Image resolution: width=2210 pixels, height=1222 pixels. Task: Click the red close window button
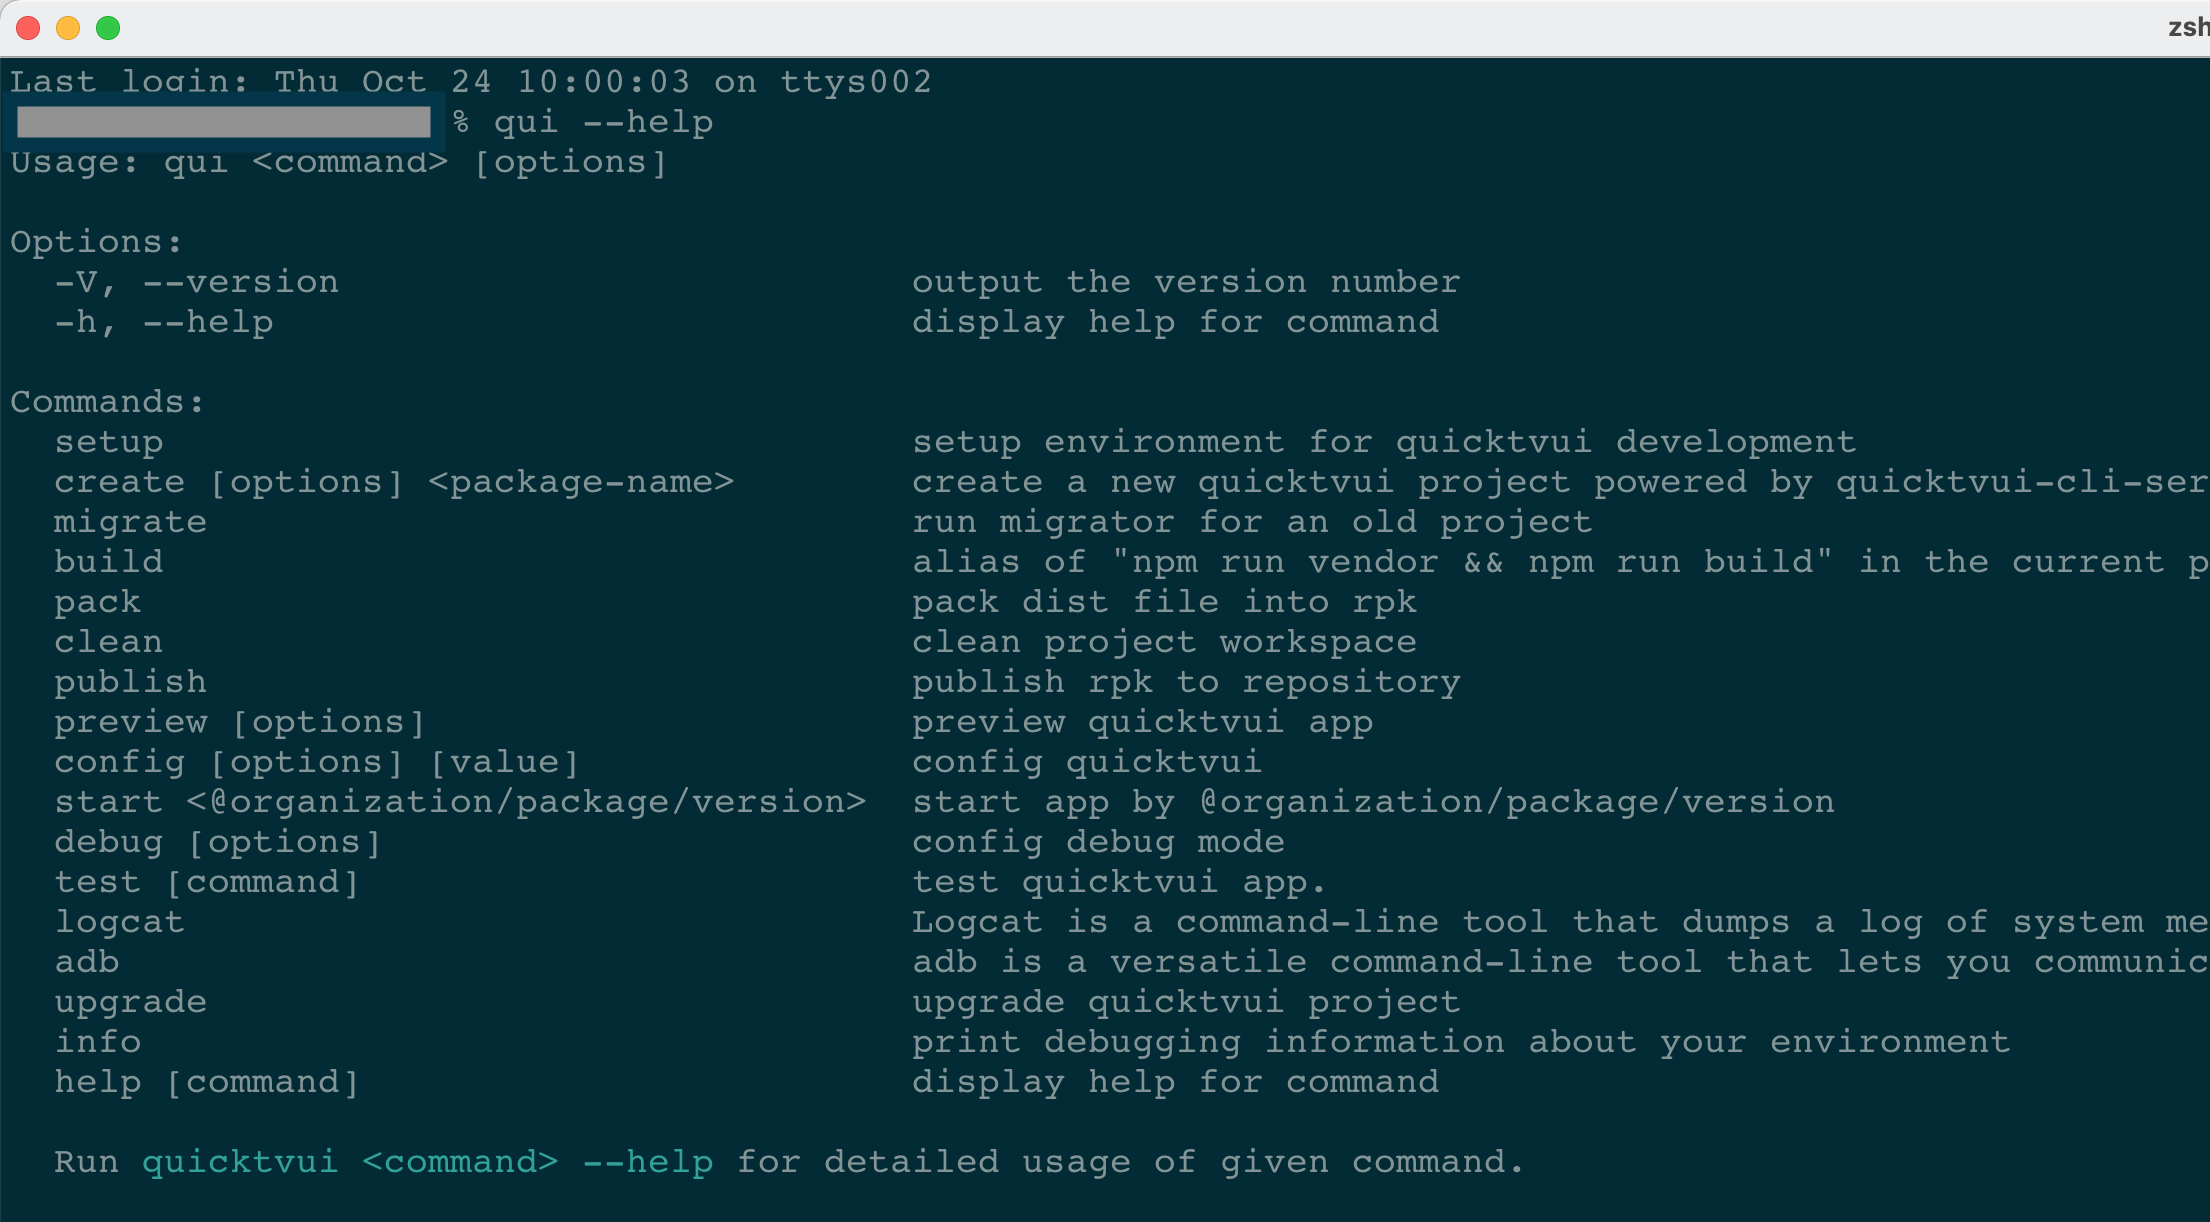(x=28, y=28)
